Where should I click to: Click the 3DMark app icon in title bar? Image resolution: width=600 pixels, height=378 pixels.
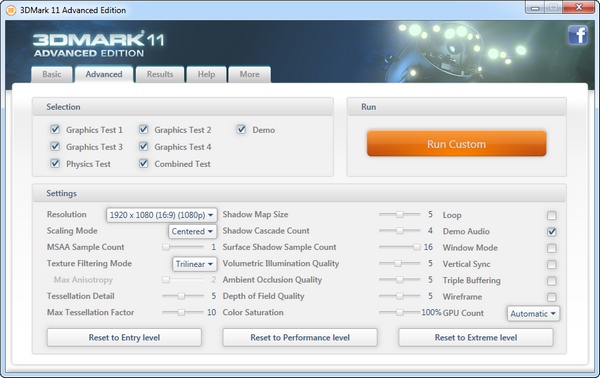click(11, 10)
